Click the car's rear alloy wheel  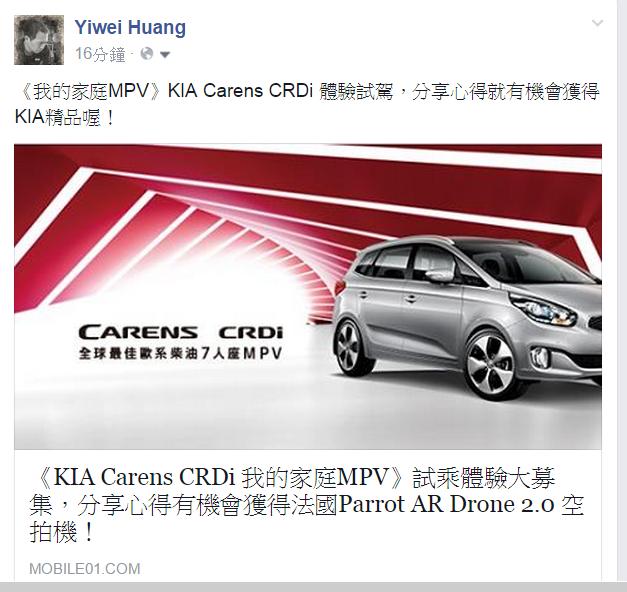(348, 345)
